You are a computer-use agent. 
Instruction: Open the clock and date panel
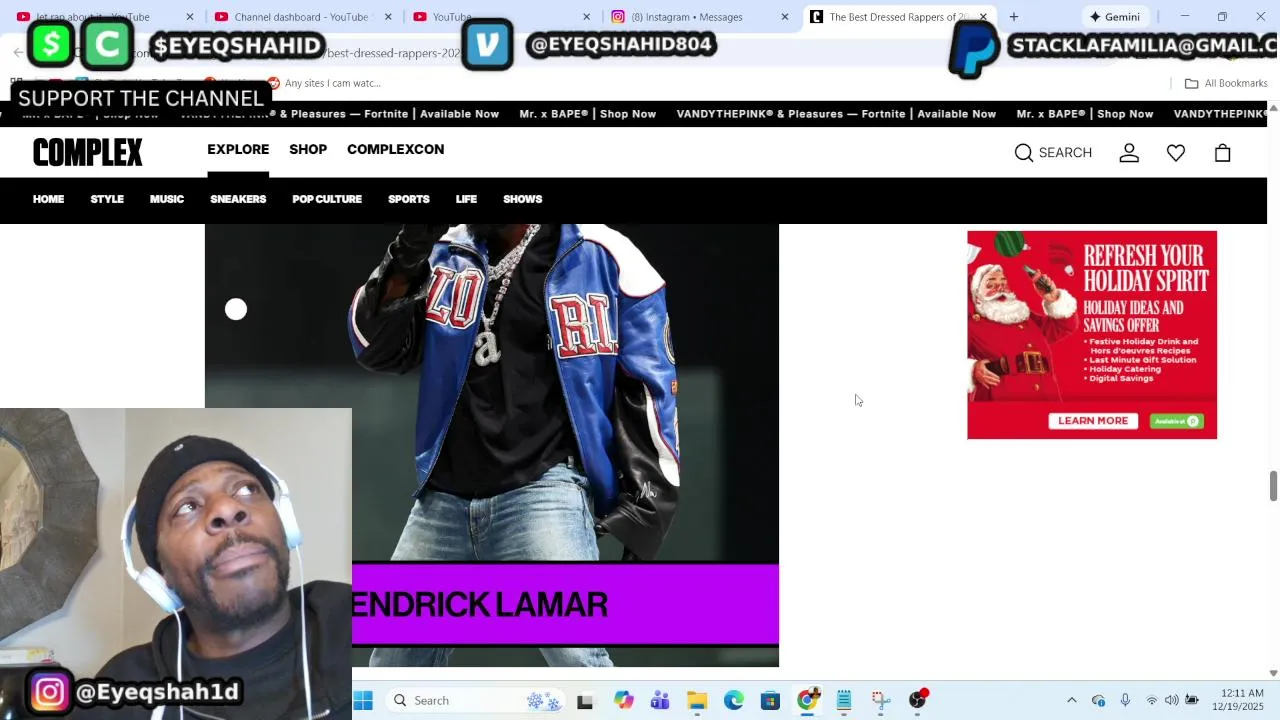tap(1238, 700)
